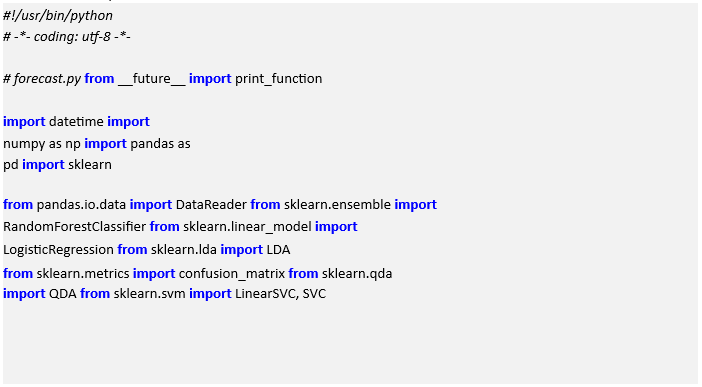Click the word 'DataReader'
Image resolution: width=702 pixels, height=387 pixels.
(211, 205)
